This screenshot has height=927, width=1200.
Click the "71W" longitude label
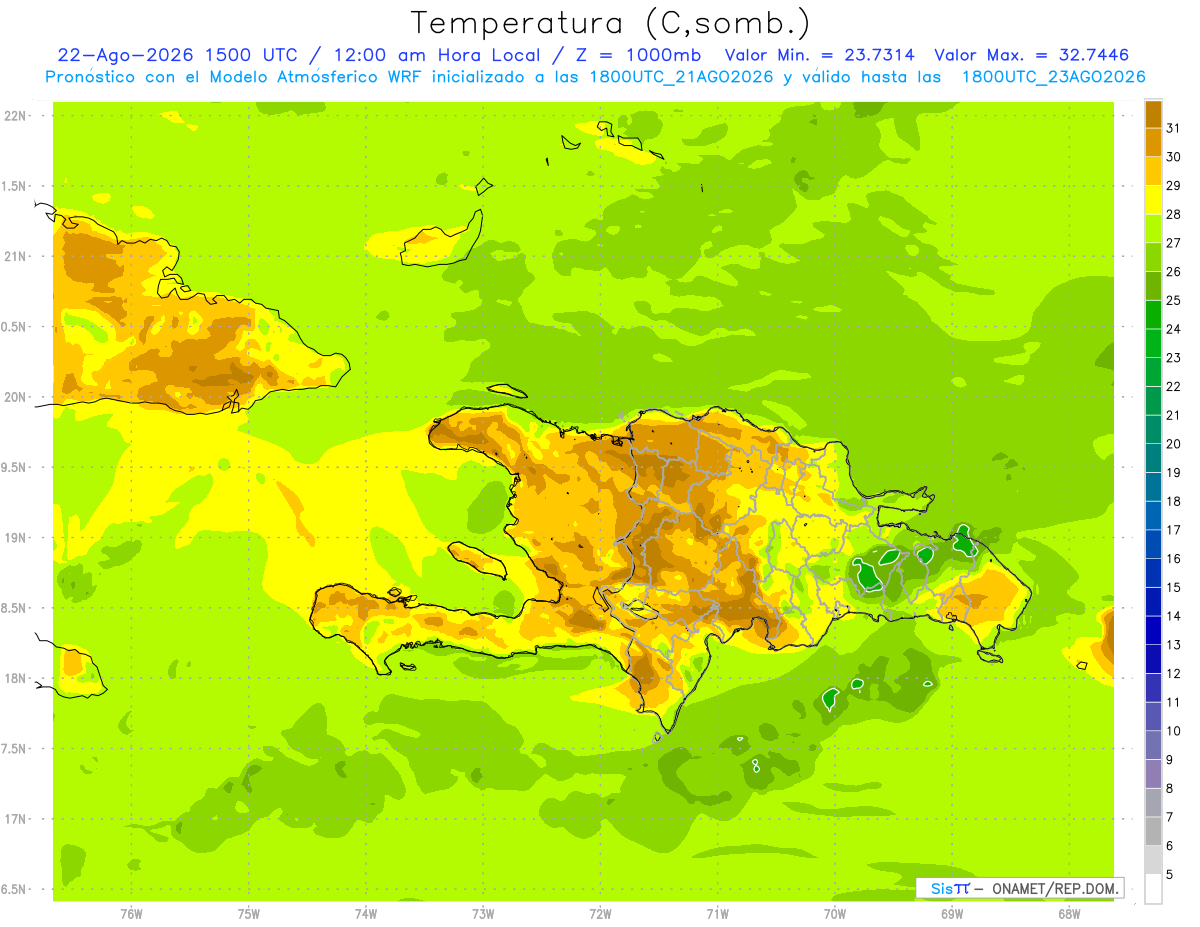coord(717,913)
